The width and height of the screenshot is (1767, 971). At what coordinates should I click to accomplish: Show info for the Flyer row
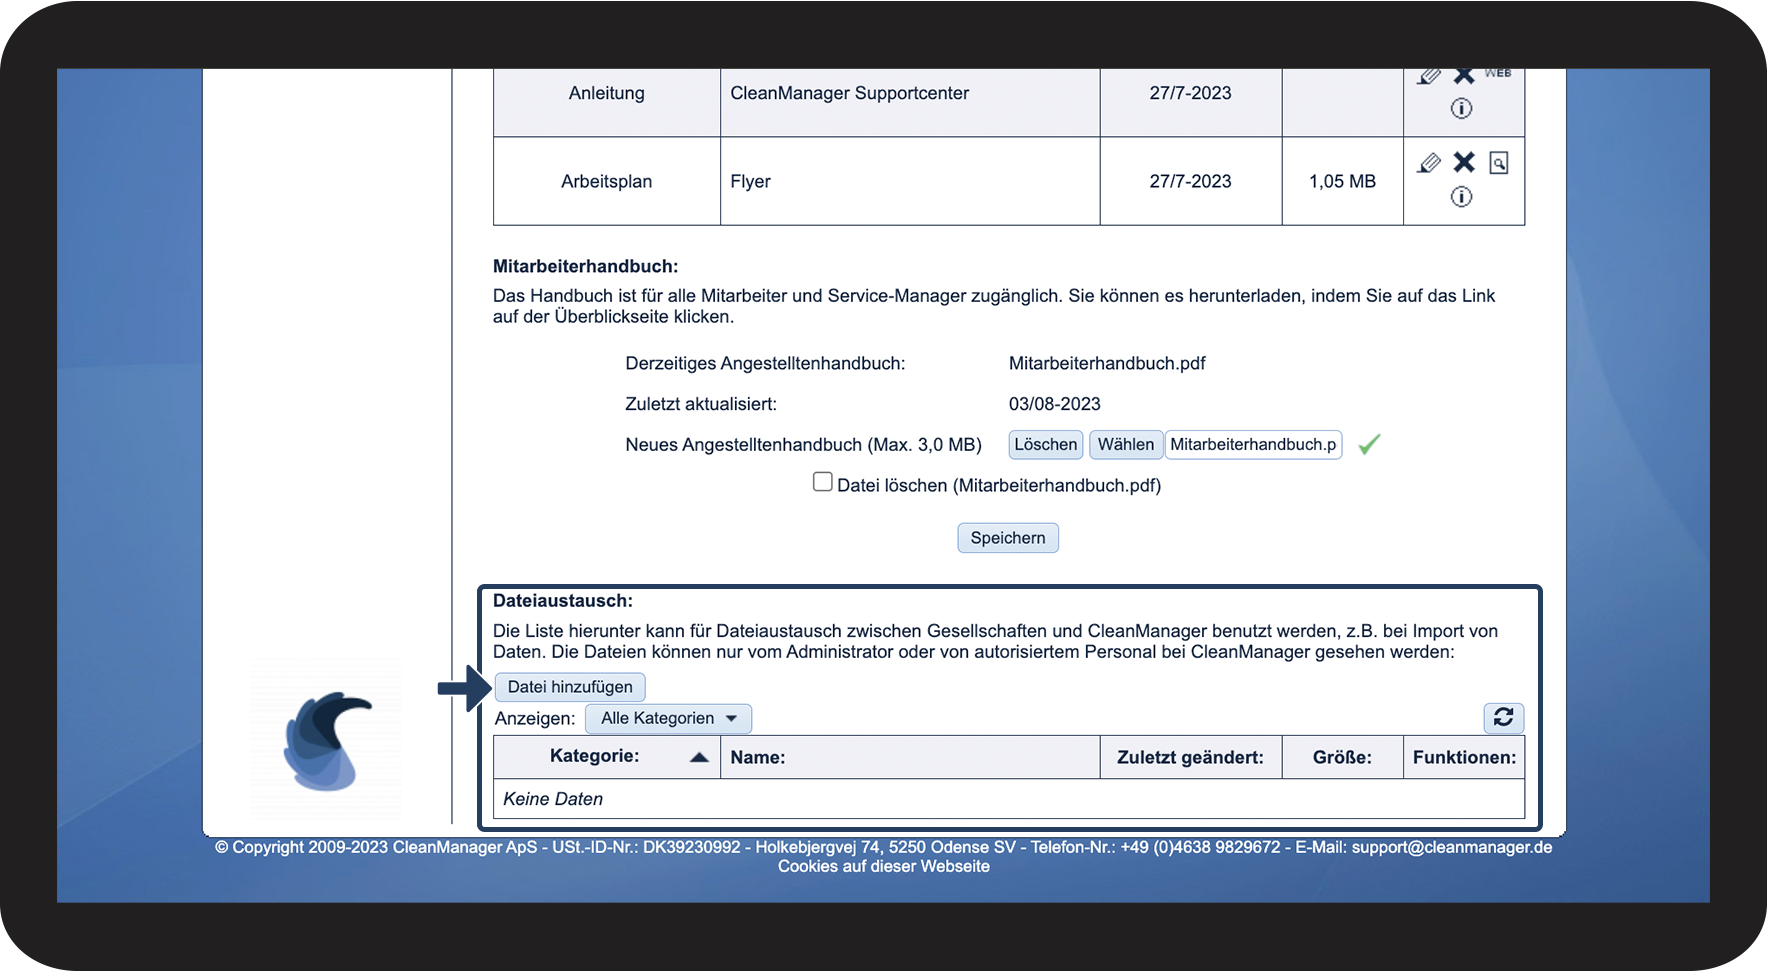coord(1461,197)
